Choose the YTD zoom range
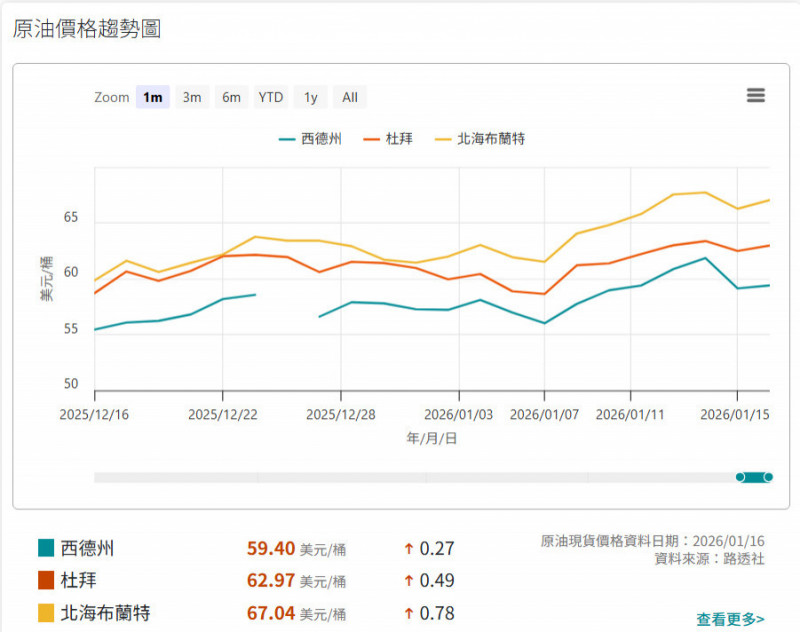 (x=271, y=97)
